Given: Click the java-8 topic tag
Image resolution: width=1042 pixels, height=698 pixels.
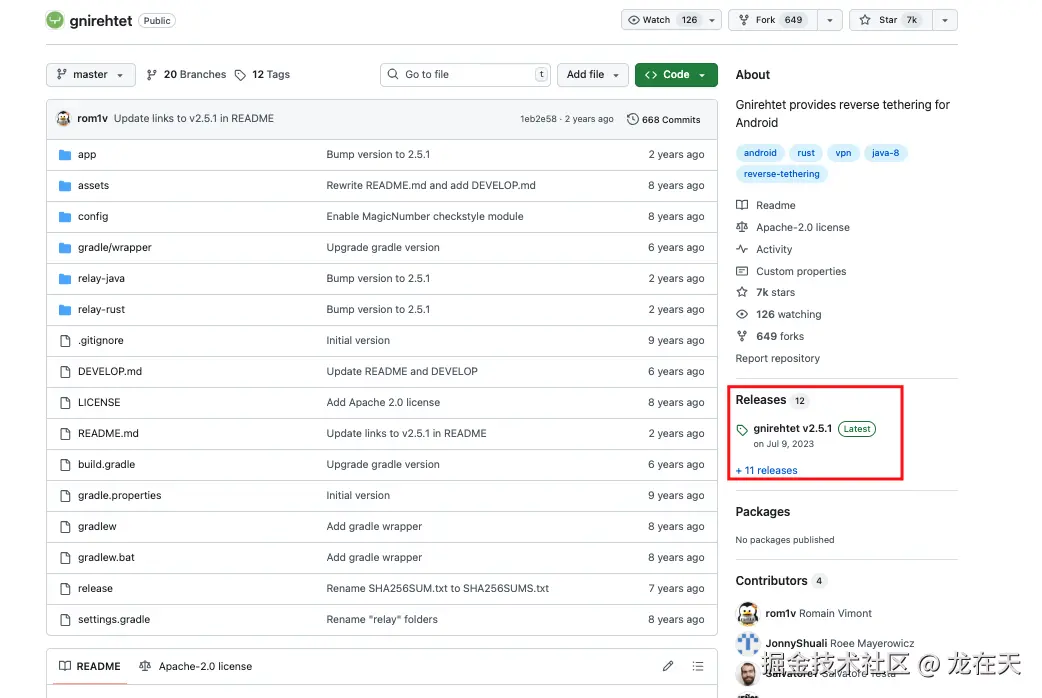Looking at the screenshot, I should (885, 153).
